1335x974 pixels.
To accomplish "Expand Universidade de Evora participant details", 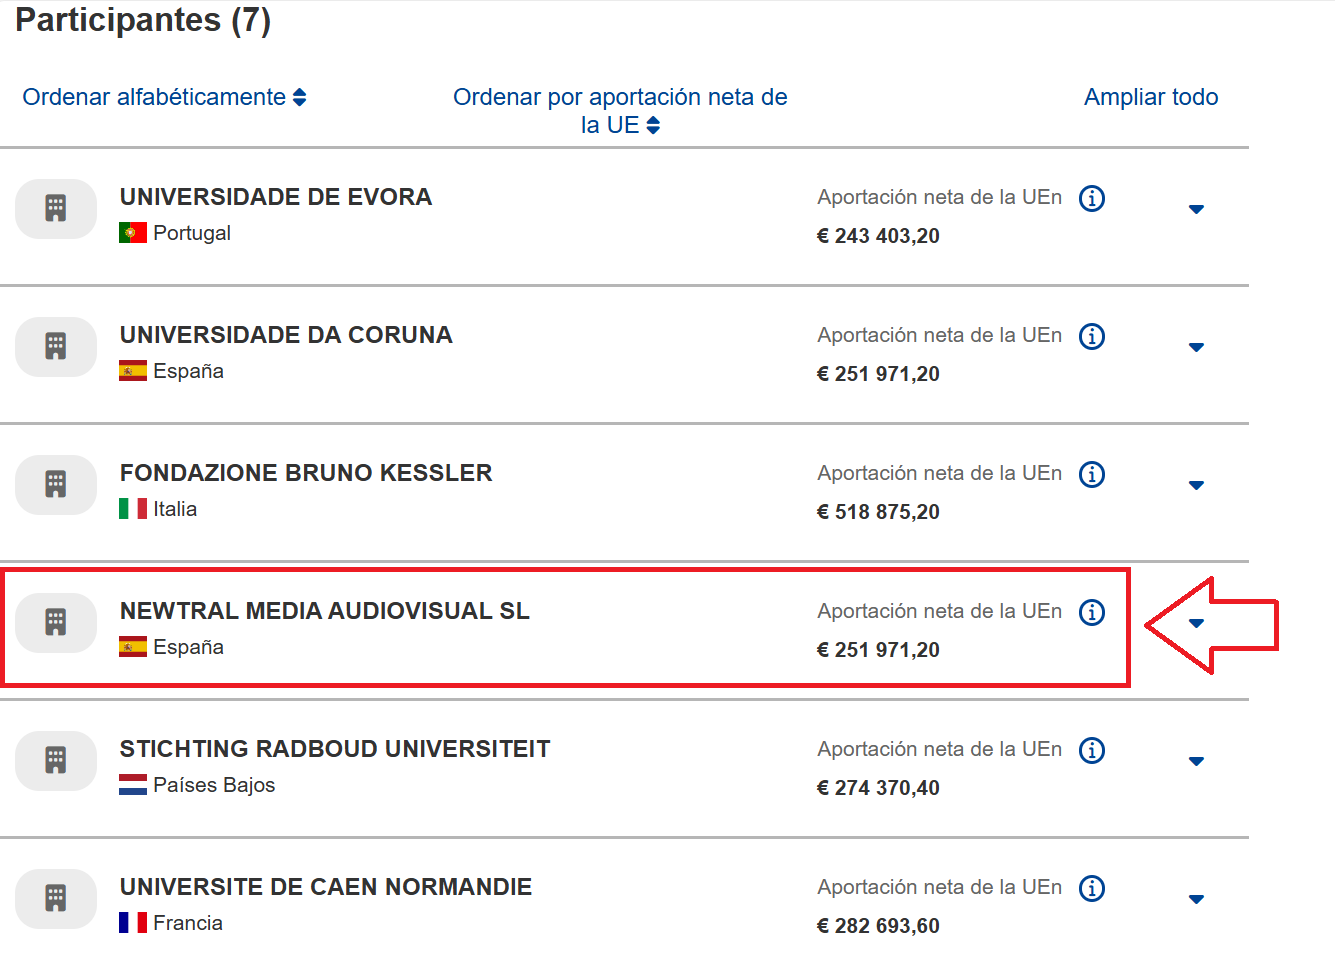I will click(x=1196, y=209).
